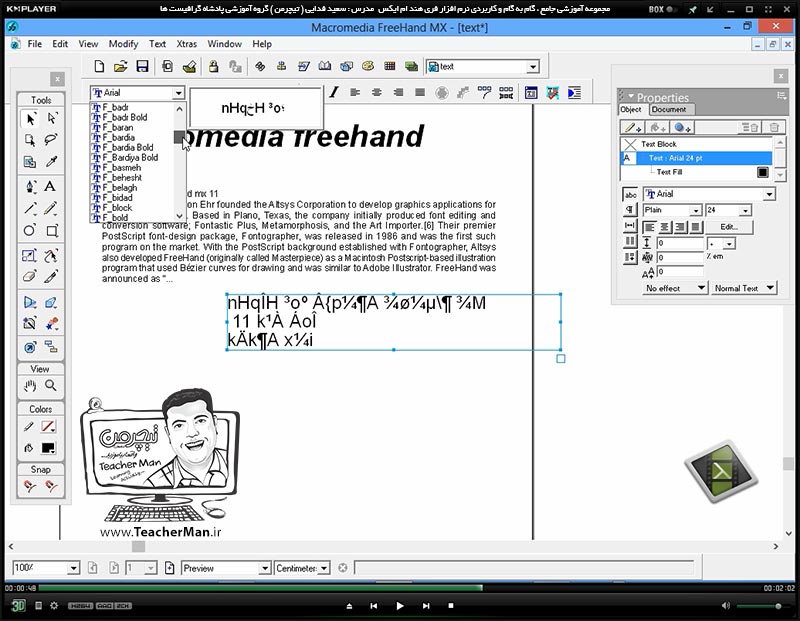Toggle right alignment in Properties panel
The width and height of the screenshot is (800, 621).
pyautogui.click(x=681, y=227)
